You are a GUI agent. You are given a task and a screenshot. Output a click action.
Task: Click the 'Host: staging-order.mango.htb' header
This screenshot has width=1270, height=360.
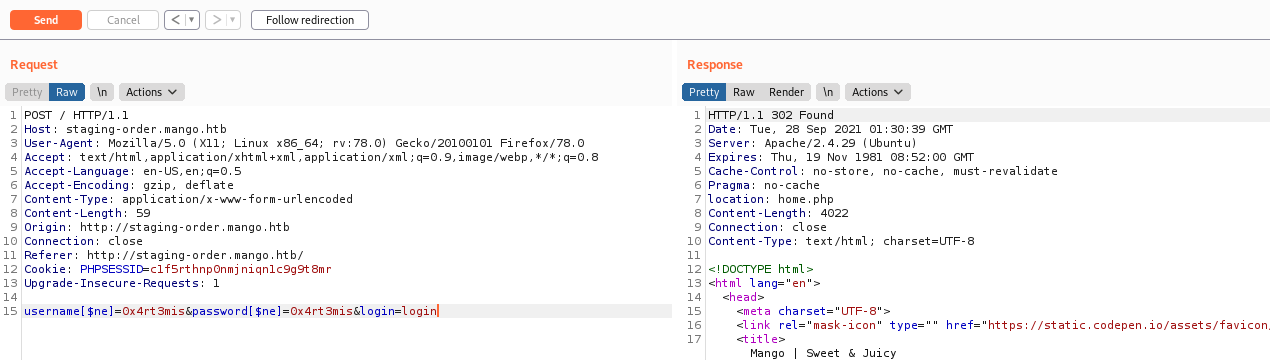pos(125,129)
